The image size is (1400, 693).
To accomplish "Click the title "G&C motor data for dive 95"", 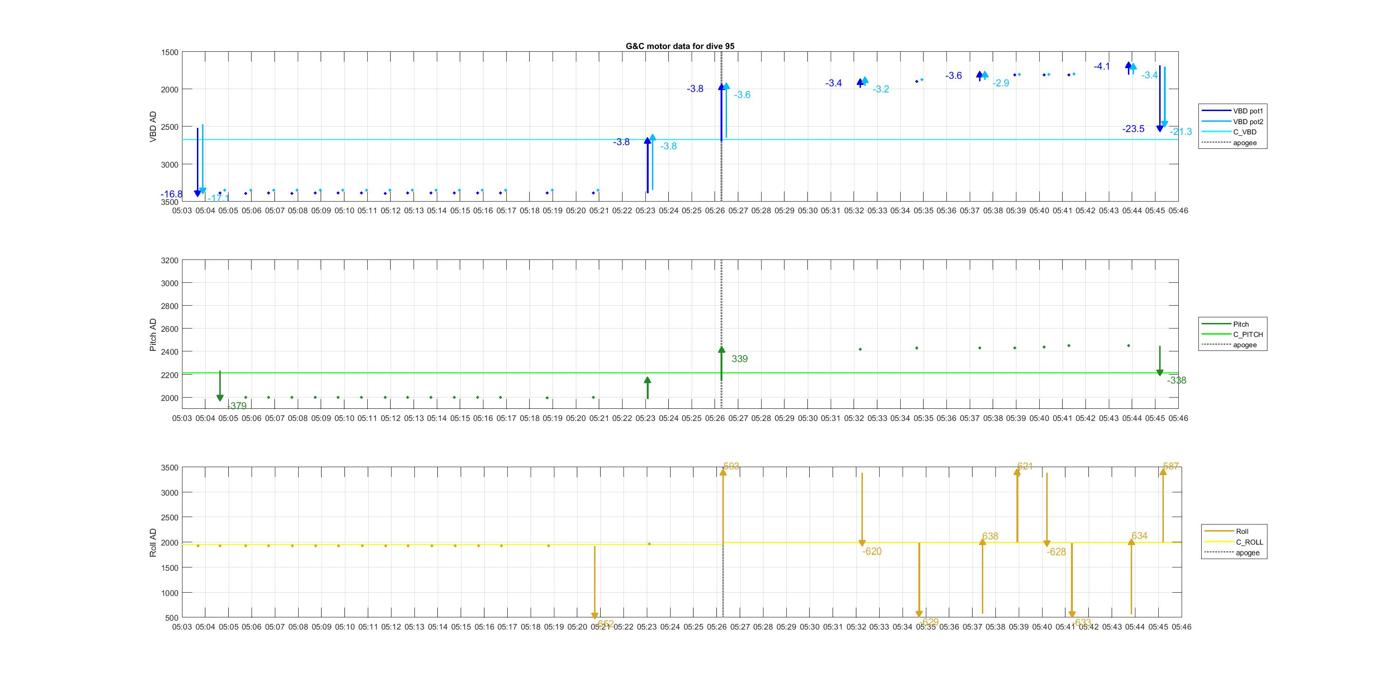I will (x=680, y=46).
